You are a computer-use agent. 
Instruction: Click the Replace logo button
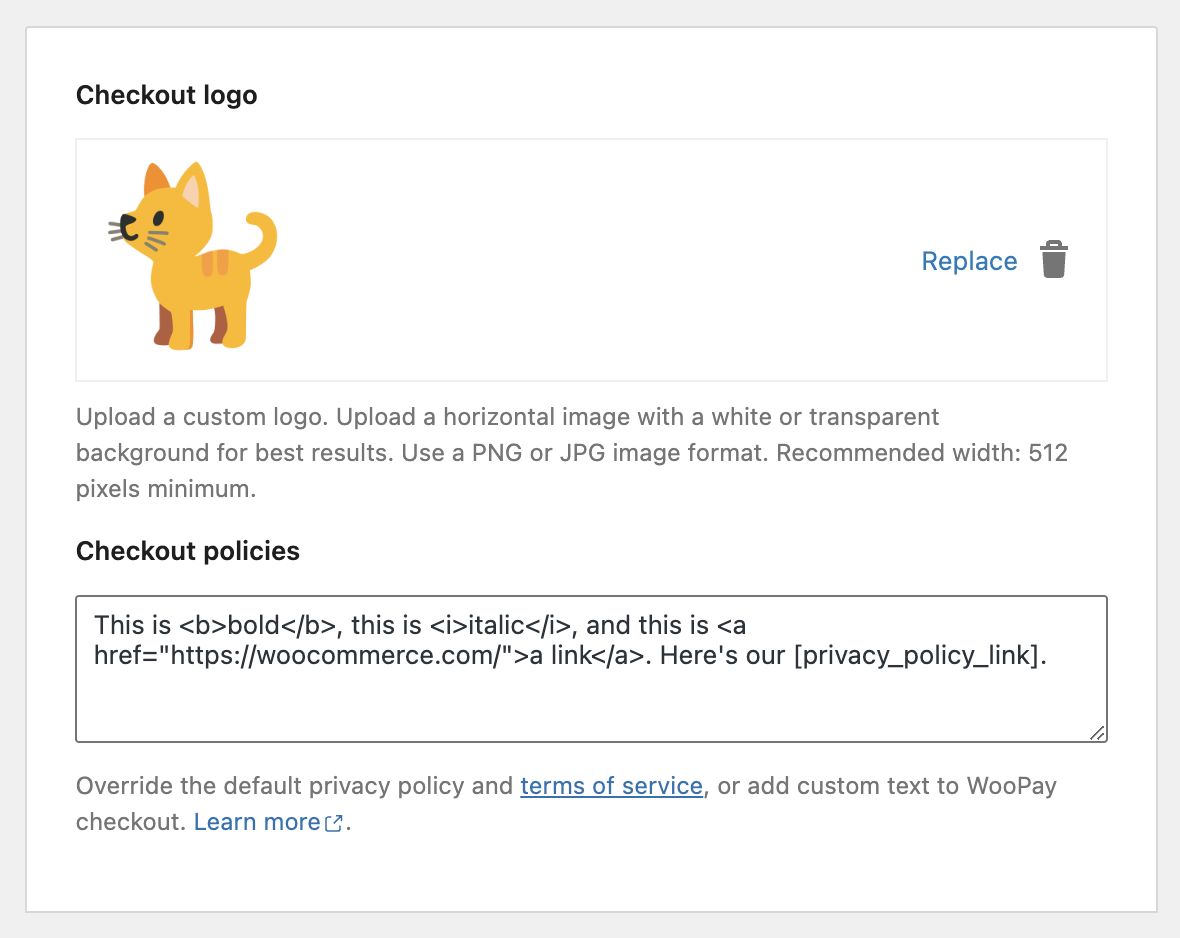969,261
